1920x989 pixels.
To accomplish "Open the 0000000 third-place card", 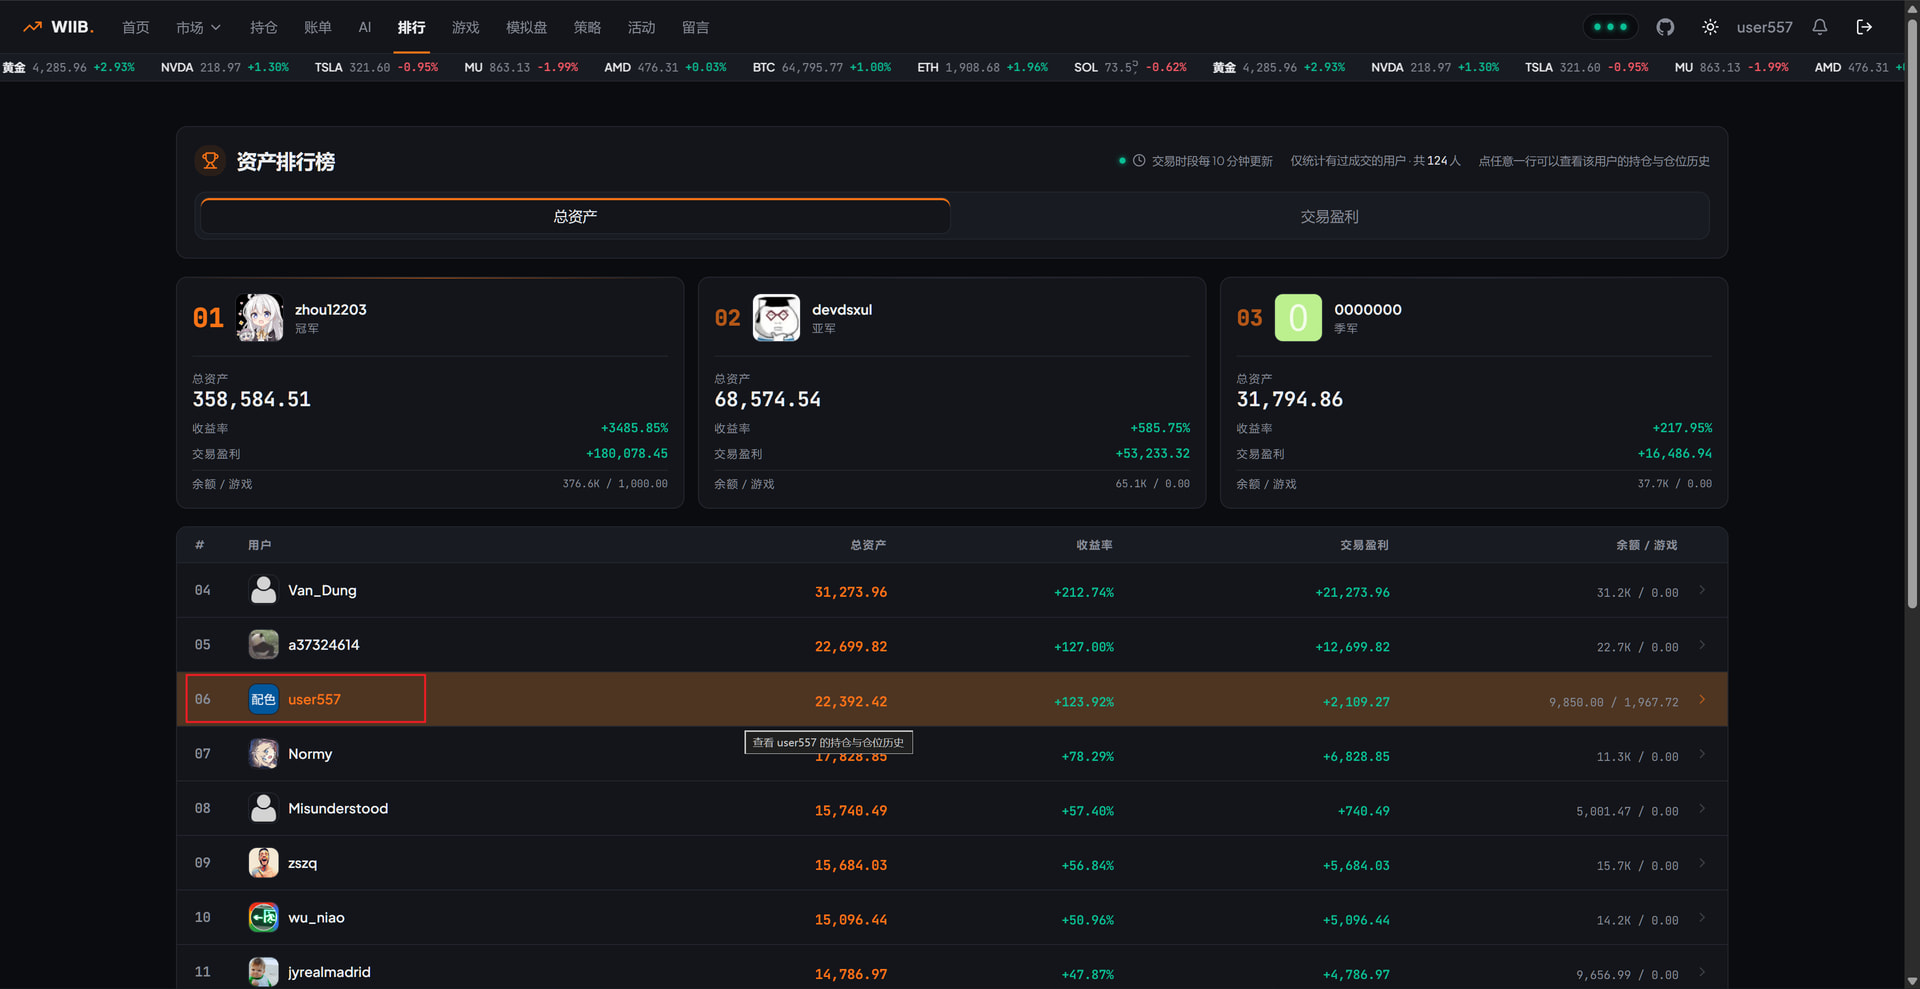I will [1474, 392].
